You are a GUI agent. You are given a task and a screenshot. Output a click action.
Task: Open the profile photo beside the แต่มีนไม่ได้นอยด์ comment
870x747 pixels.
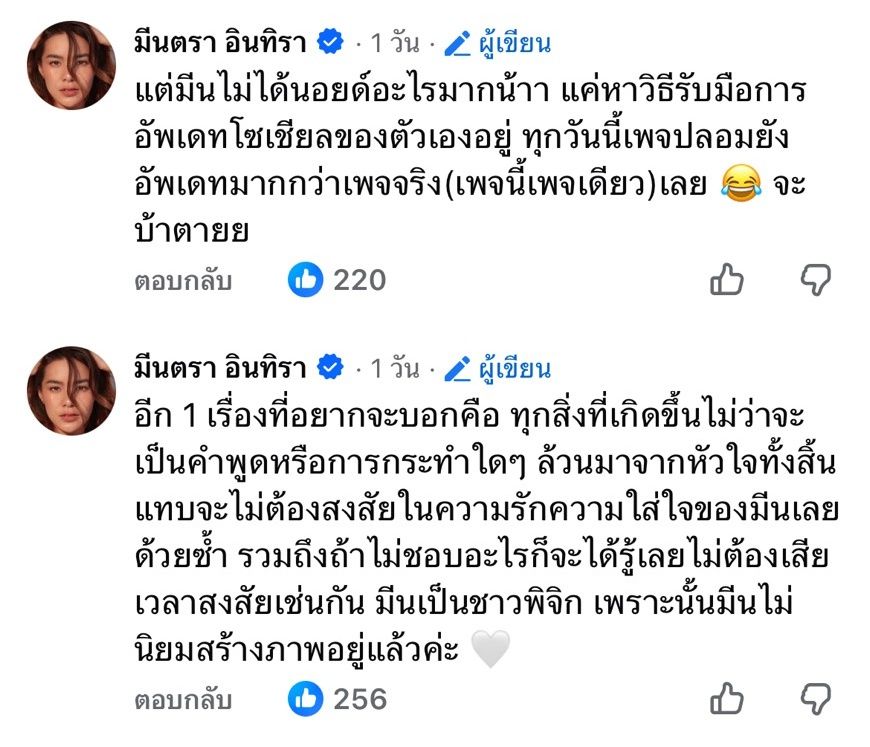pyautogui.click(x=71, y=63)
